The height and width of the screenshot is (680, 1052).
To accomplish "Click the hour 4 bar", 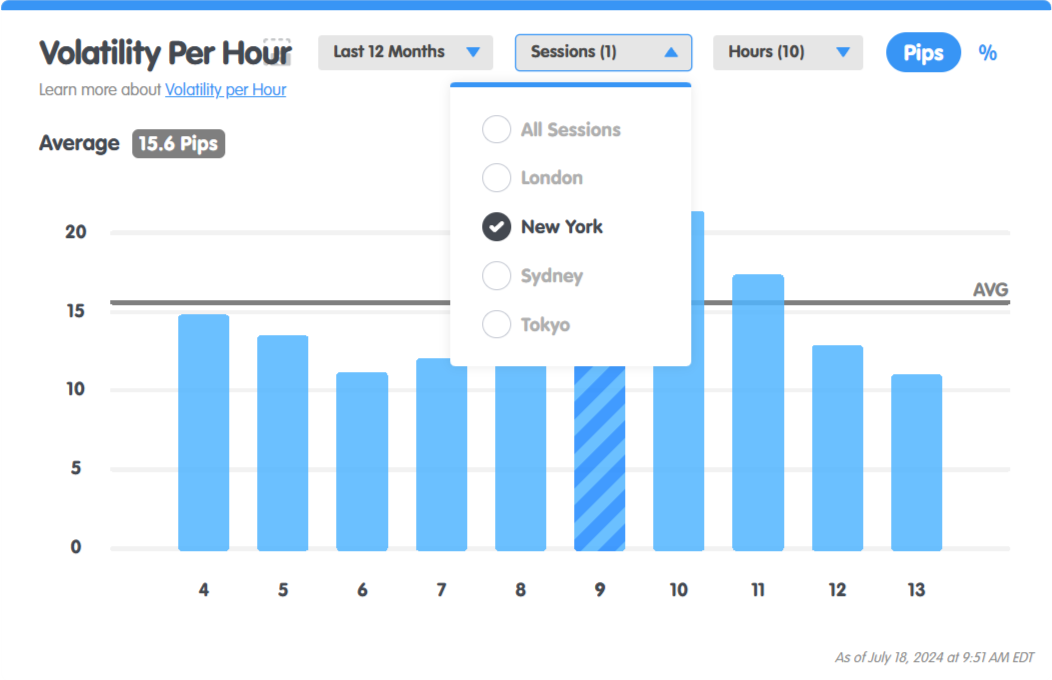I will tap(203, 433).
